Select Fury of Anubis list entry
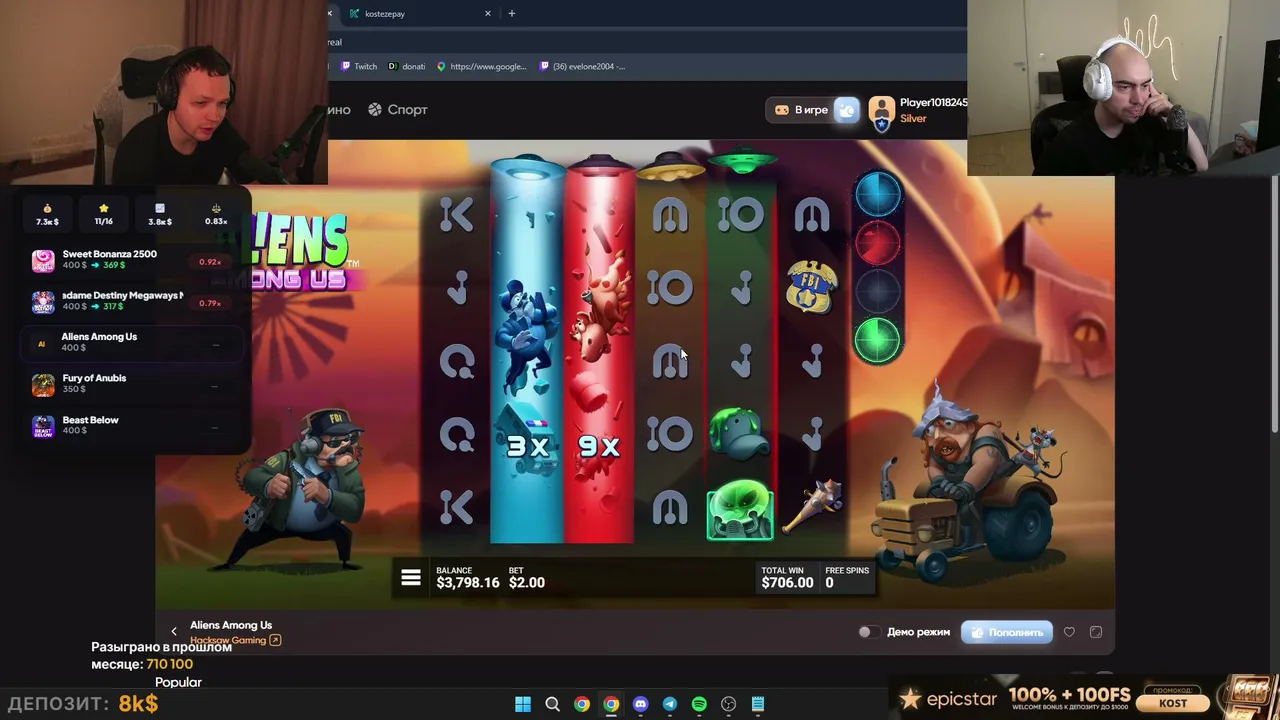This screenshot has width=1280, height=720. [130, 385]
